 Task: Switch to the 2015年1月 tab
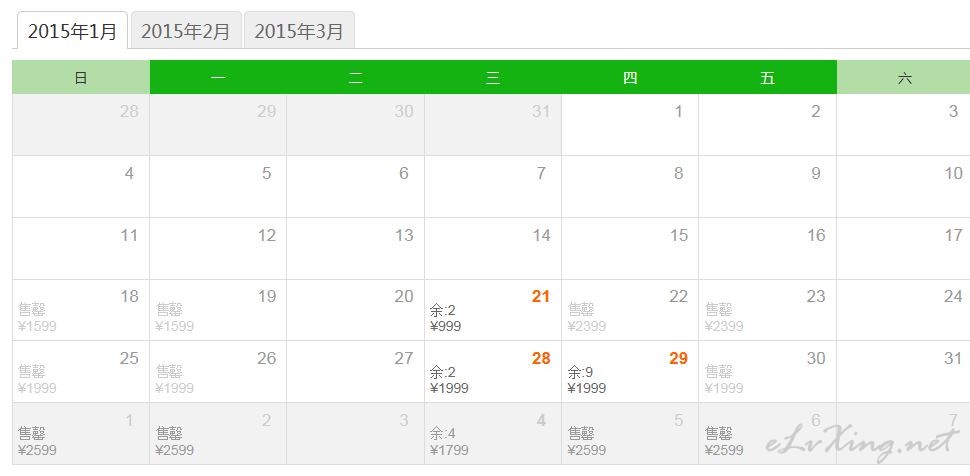72,31
